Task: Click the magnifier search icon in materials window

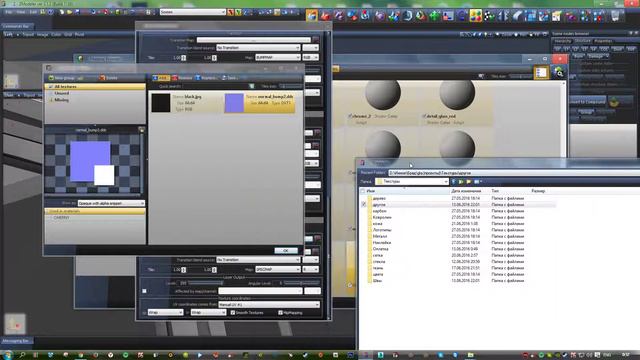Action: click(558, 73)
